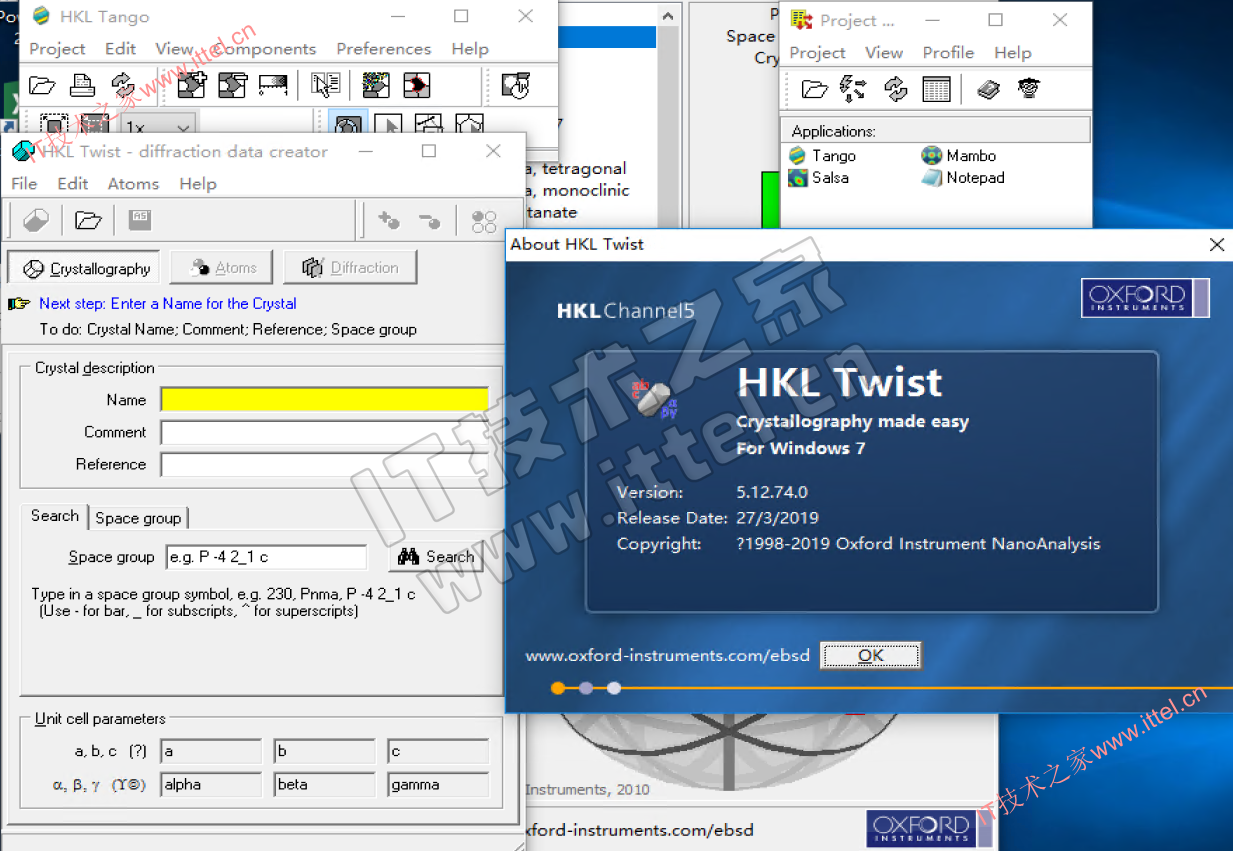This screenshot has width=1233, height=851.
Task: Click the 'c' unit cell field
Action: tap(438, 752)
